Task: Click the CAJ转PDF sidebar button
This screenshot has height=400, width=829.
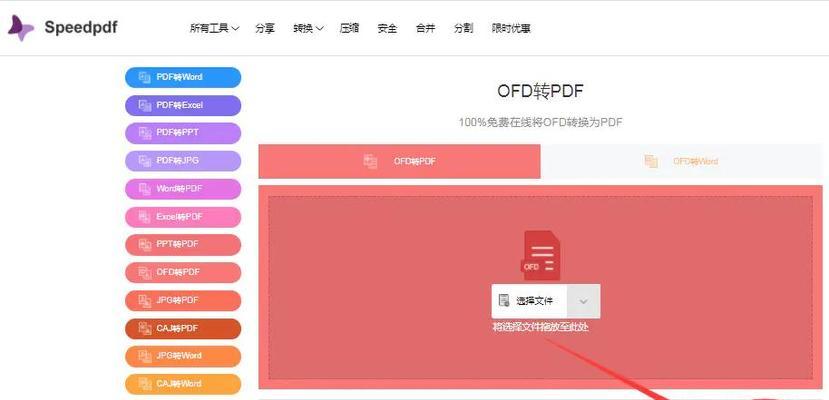Action: tap(183, 328)
